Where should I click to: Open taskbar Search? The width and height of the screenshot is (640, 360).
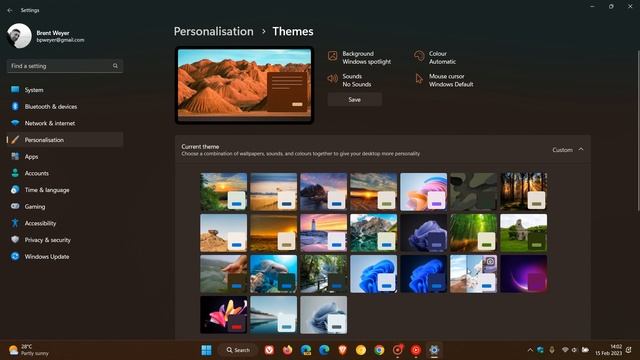coord(238,350)
